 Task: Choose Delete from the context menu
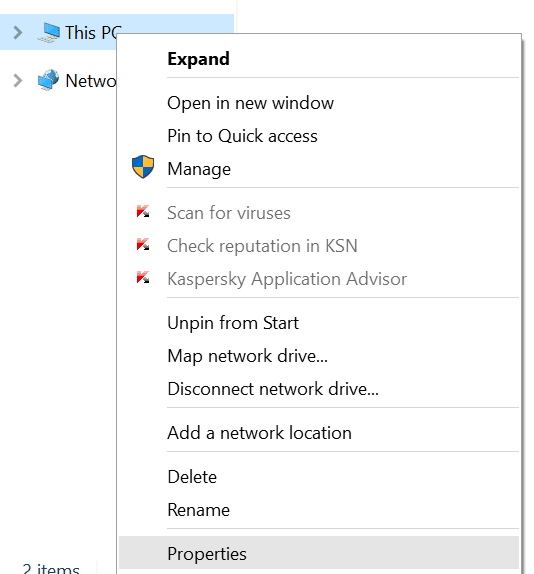point(319,477)
